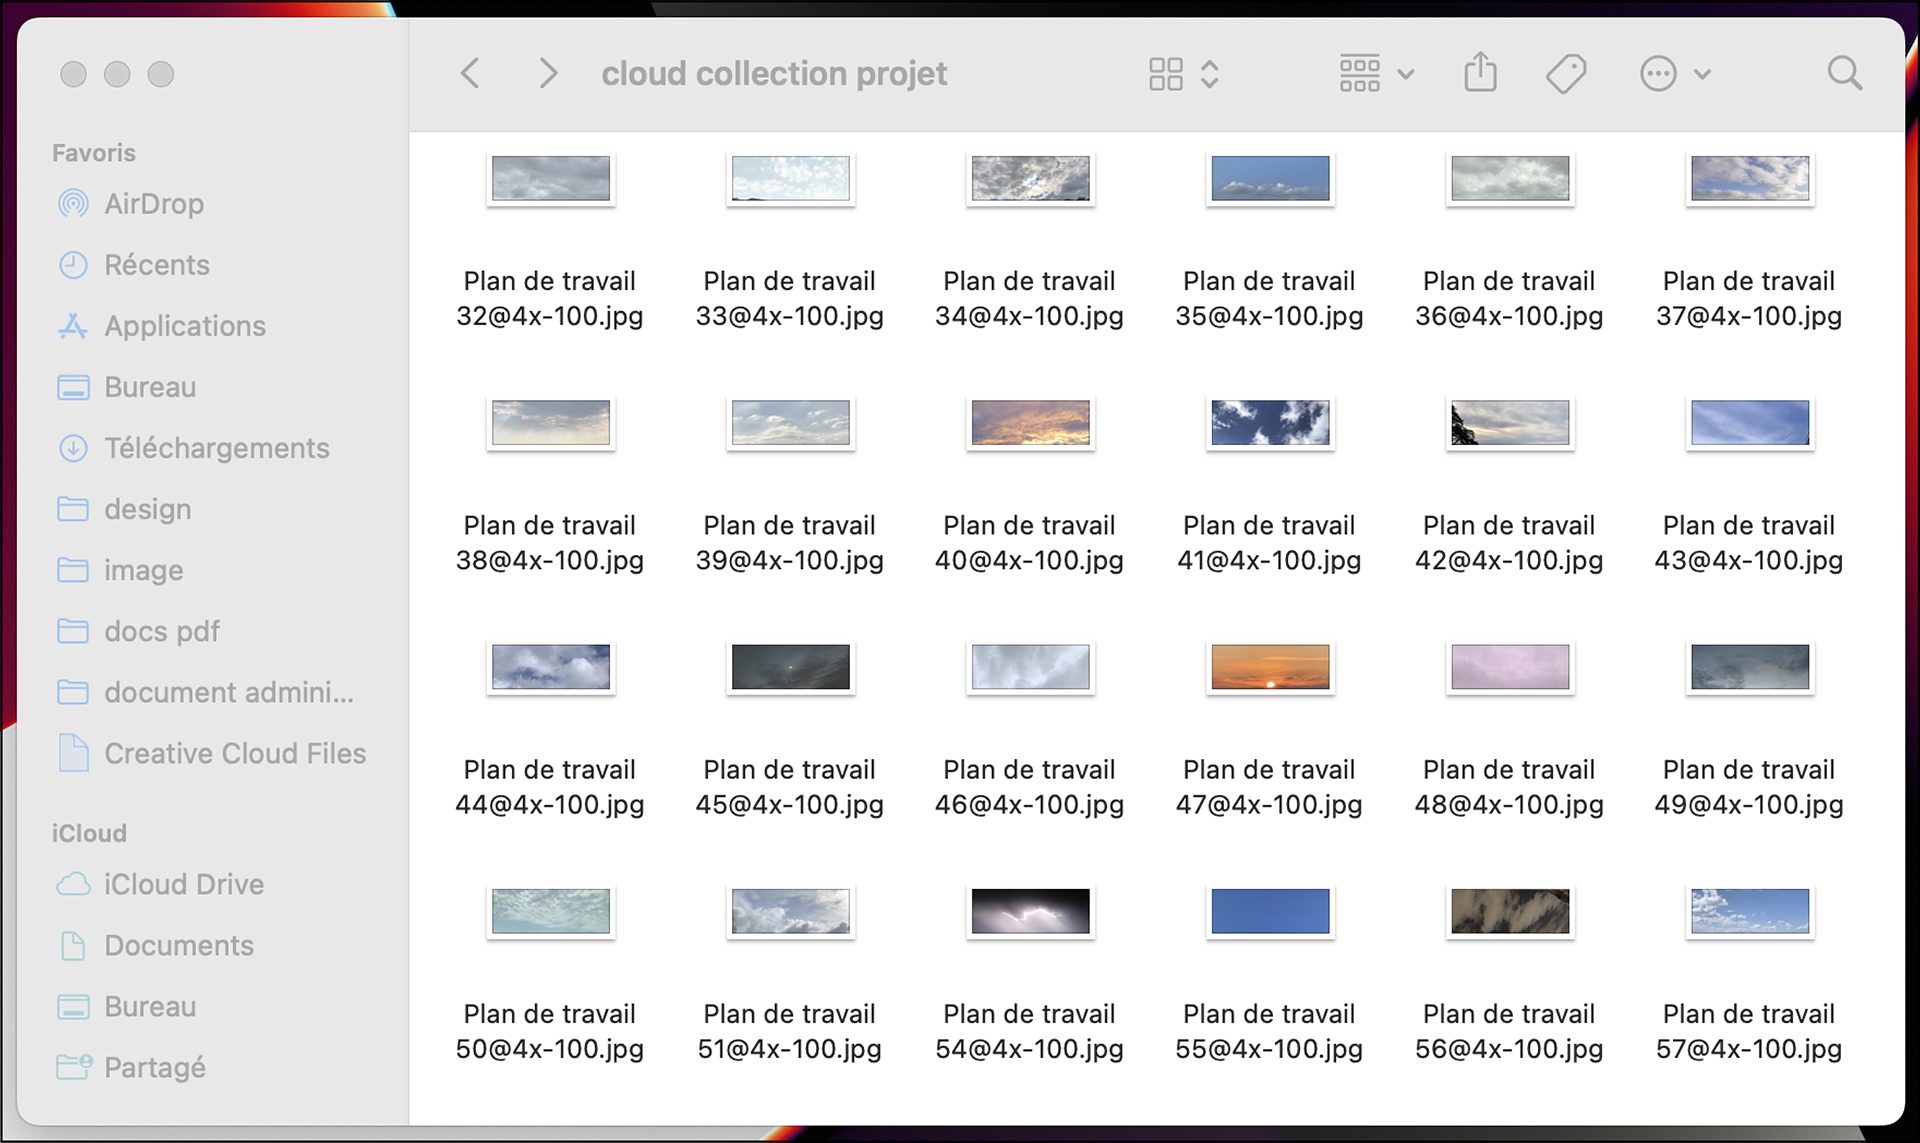Select the lightning thumbnail Plan de travail 54
Screen dimensions: 1920x1143
[1030, 910]
